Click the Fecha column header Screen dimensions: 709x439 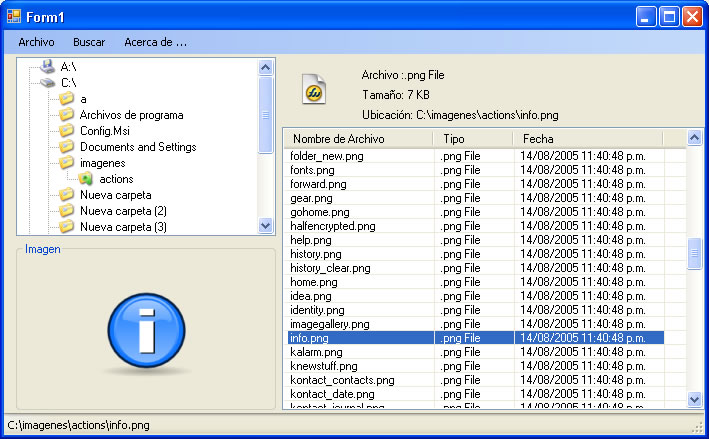click(538, 139)
